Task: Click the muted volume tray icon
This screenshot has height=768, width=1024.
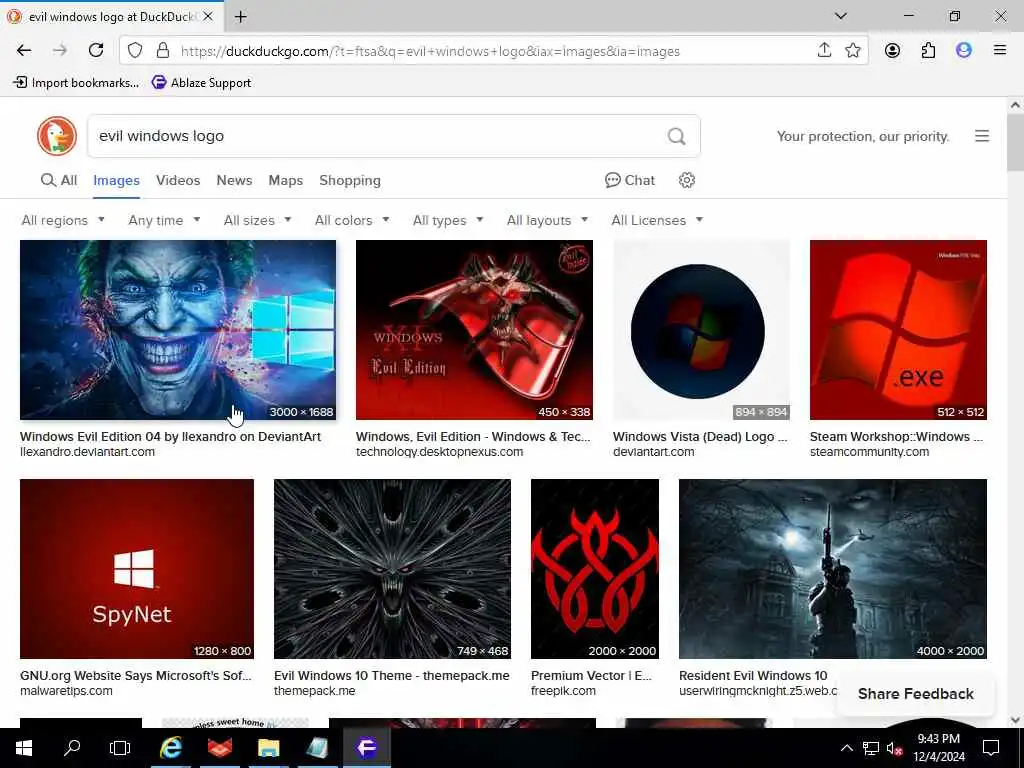Action: click(894, 748)
